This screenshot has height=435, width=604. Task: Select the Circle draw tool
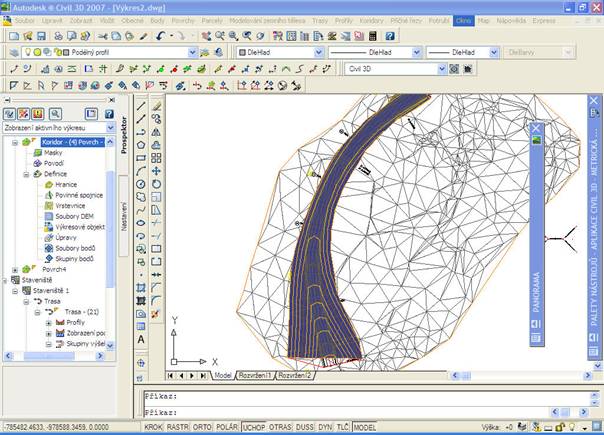(141, 184)
